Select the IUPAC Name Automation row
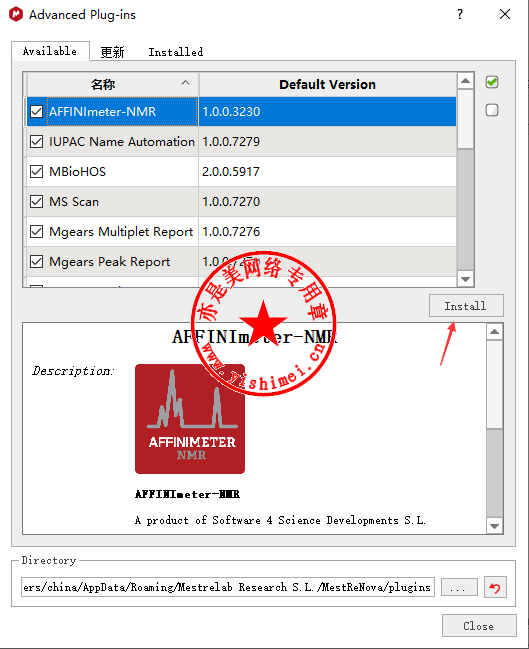The image size is (529, 649). tap(241, 142)
